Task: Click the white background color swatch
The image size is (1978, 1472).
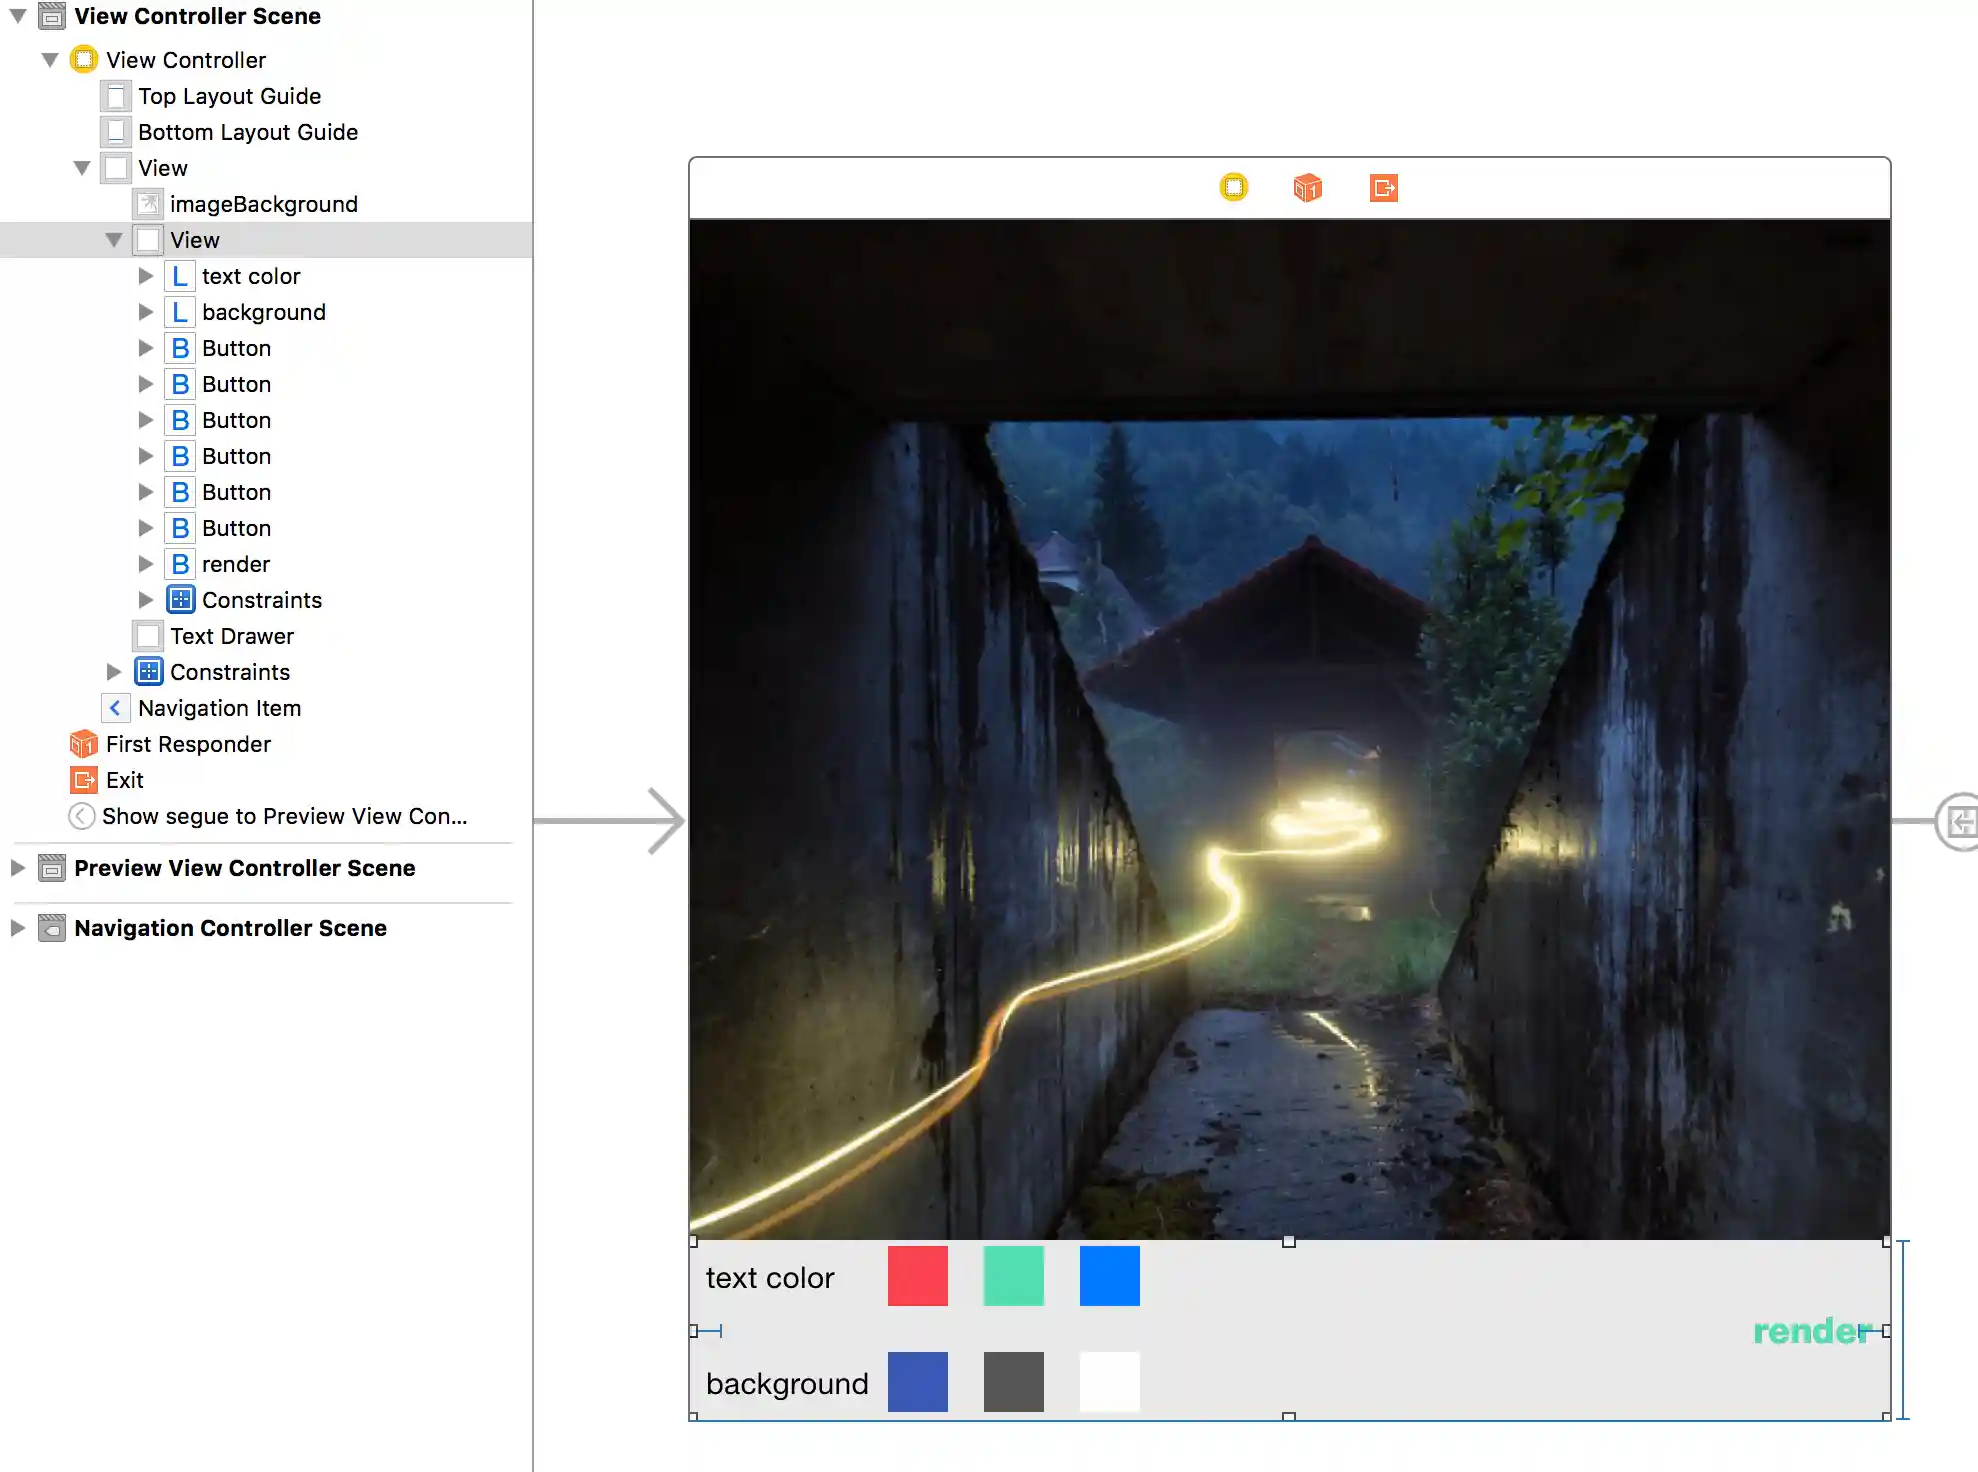Action: (x=1109, y=1381)
